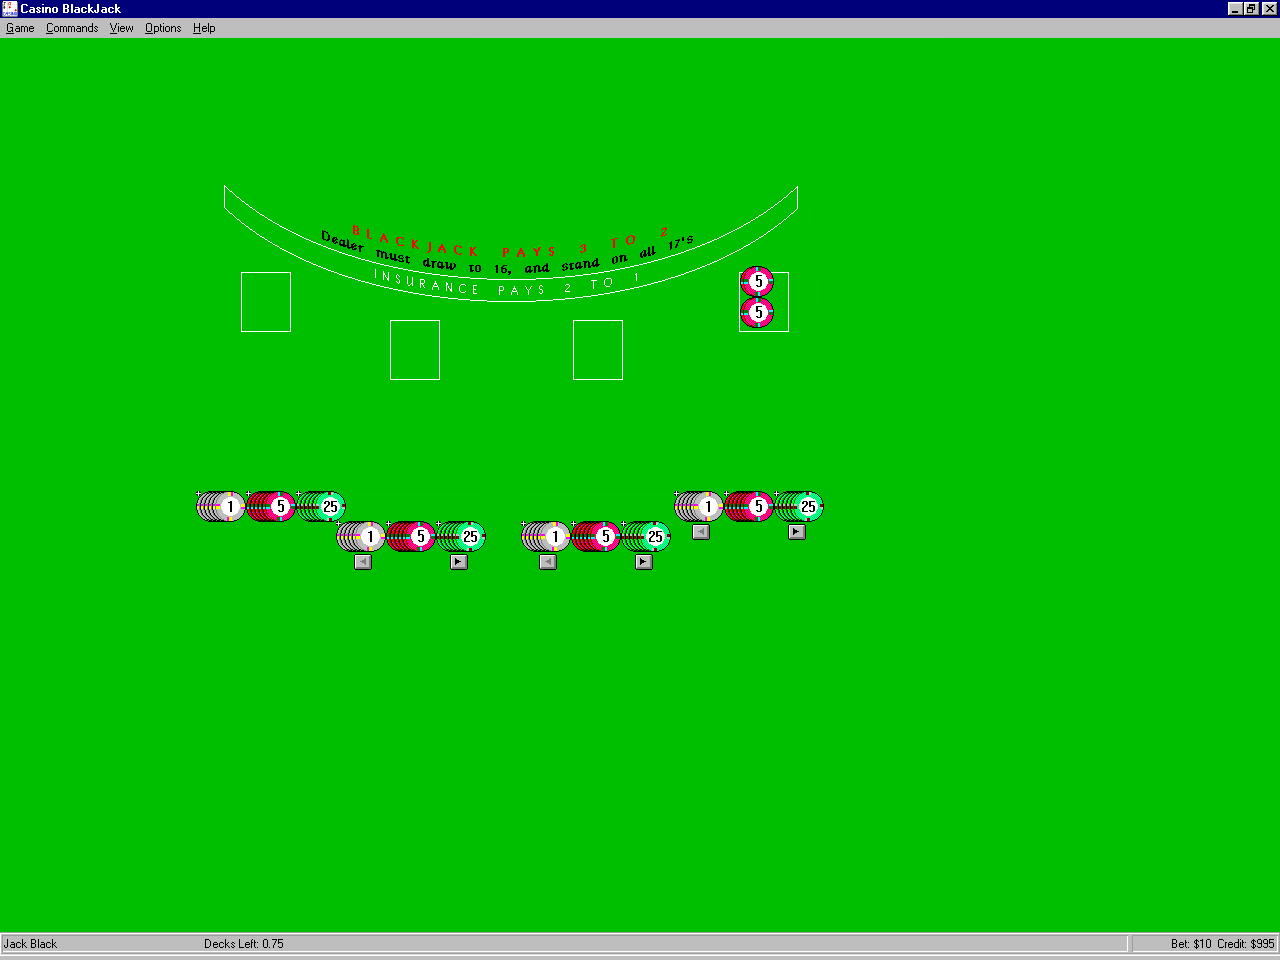Image resolution: width=1280 pixels, height=960 pixels.
Task: Open the Commands menu
Action: coord(72,28)
